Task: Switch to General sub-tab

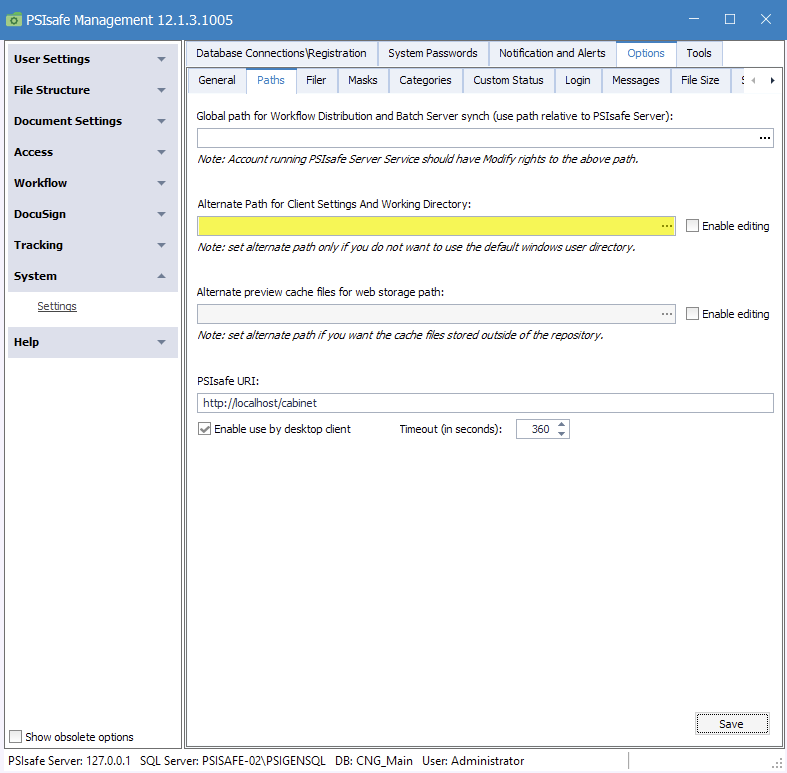Action: [x=217, y=80]
